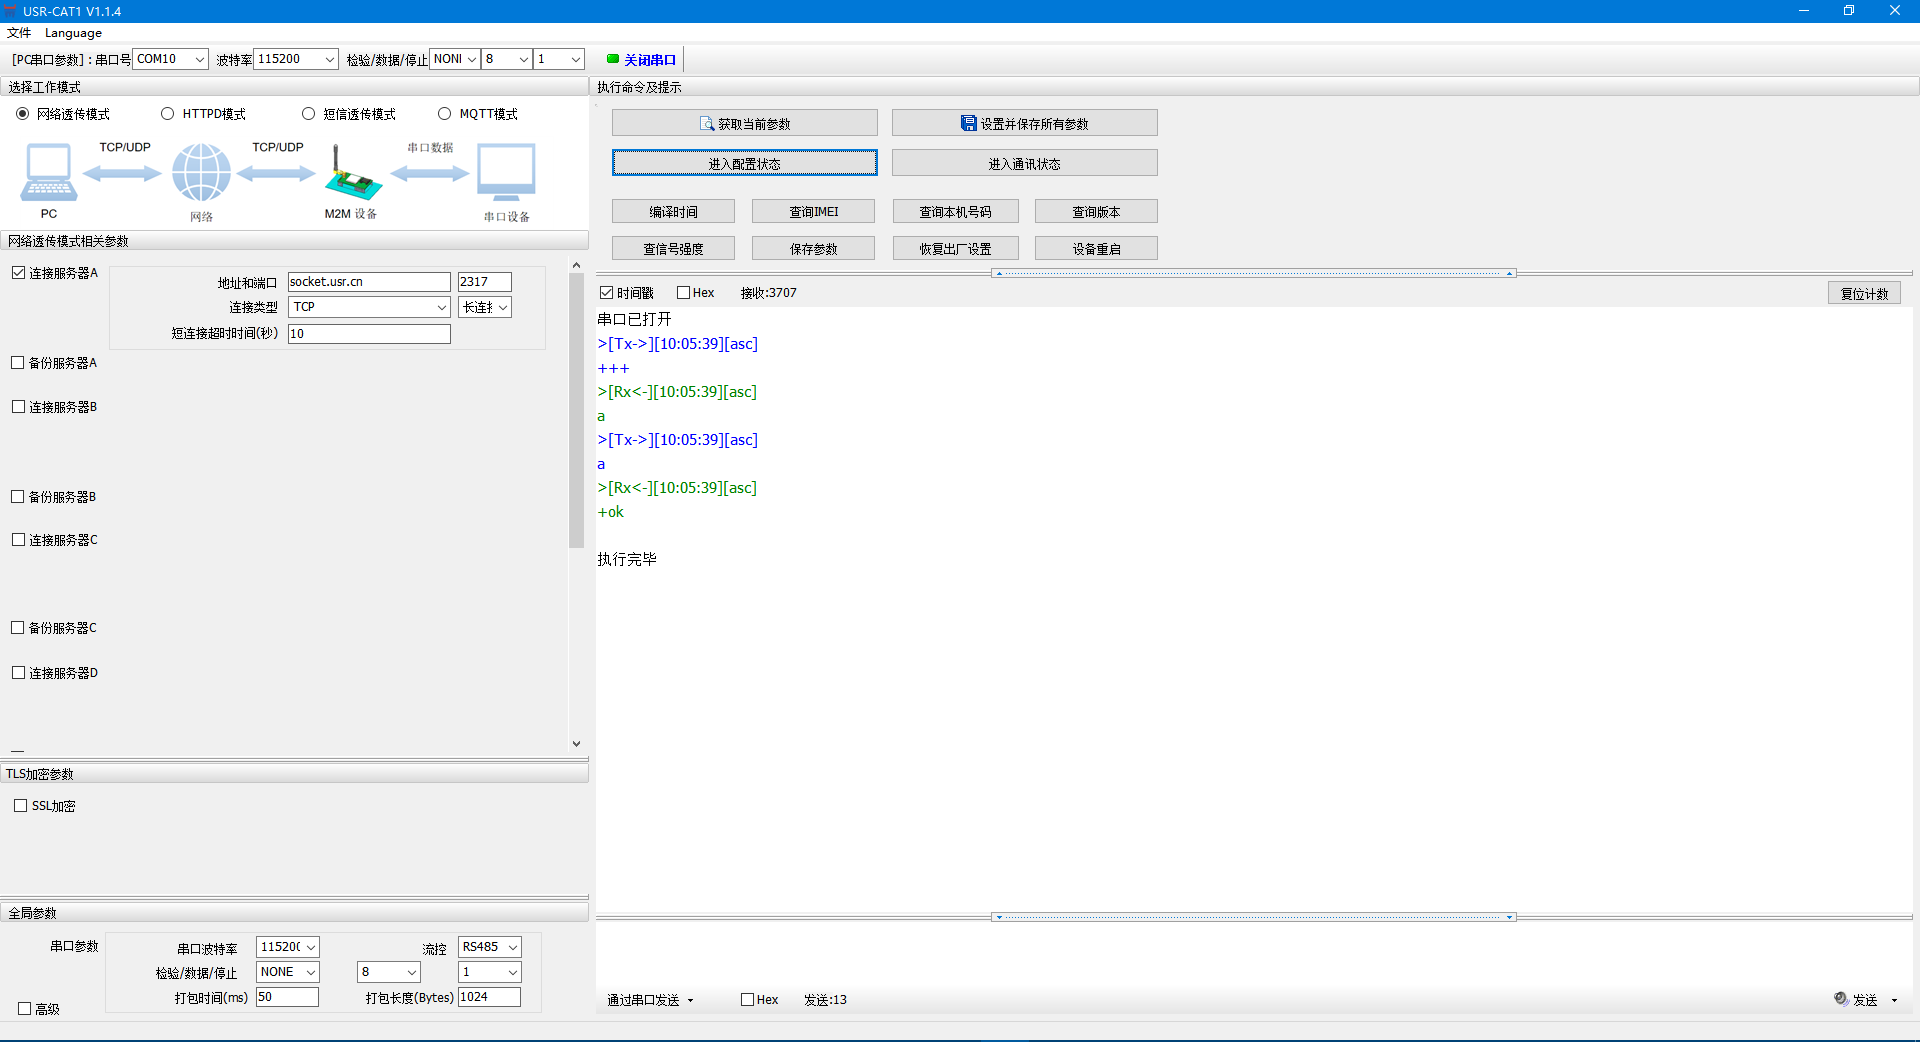This screenshot has height=1042, width=1920.
Task: Click the send icon at bottom right
Action: [1840, 999]
